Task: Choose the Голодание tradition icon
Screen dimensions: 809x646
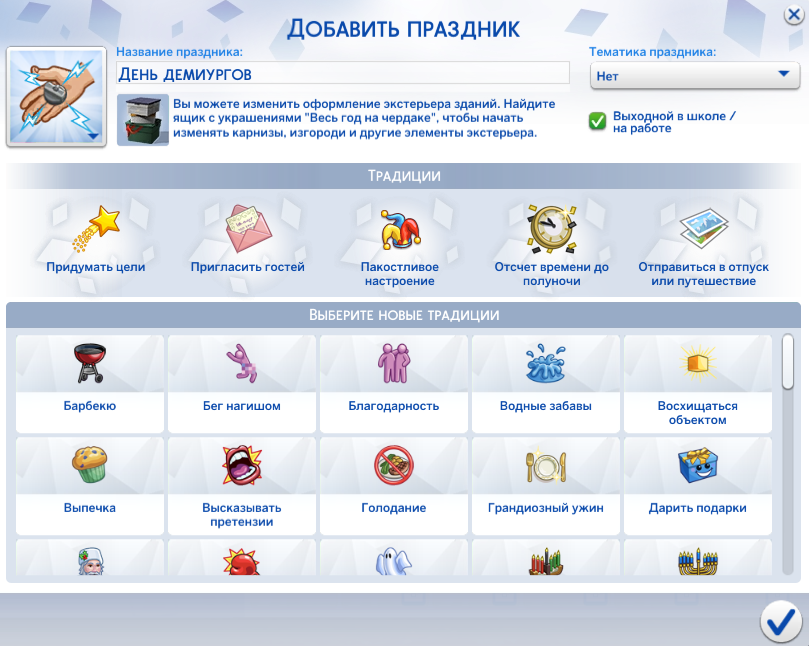Action: (393, 464)
